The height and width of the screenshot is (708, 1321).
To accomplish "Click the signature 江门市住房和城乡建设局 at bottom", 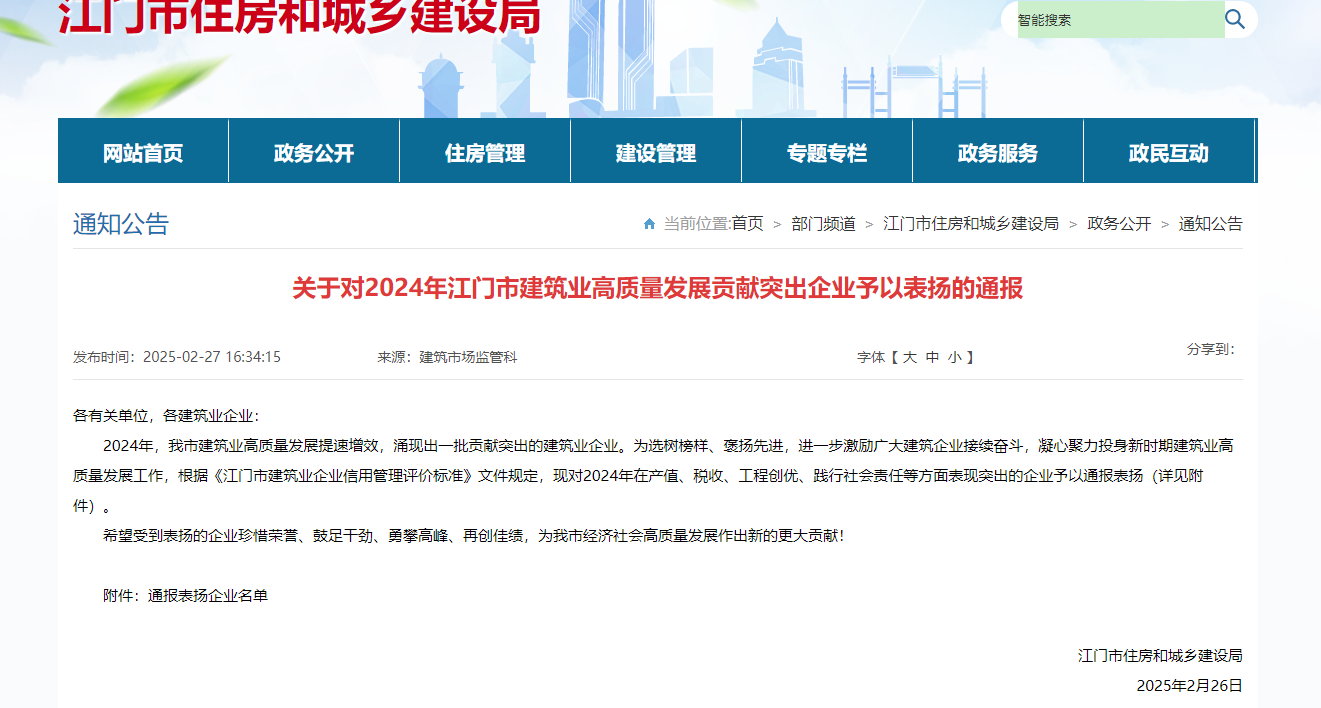I will pos(1160,656).
